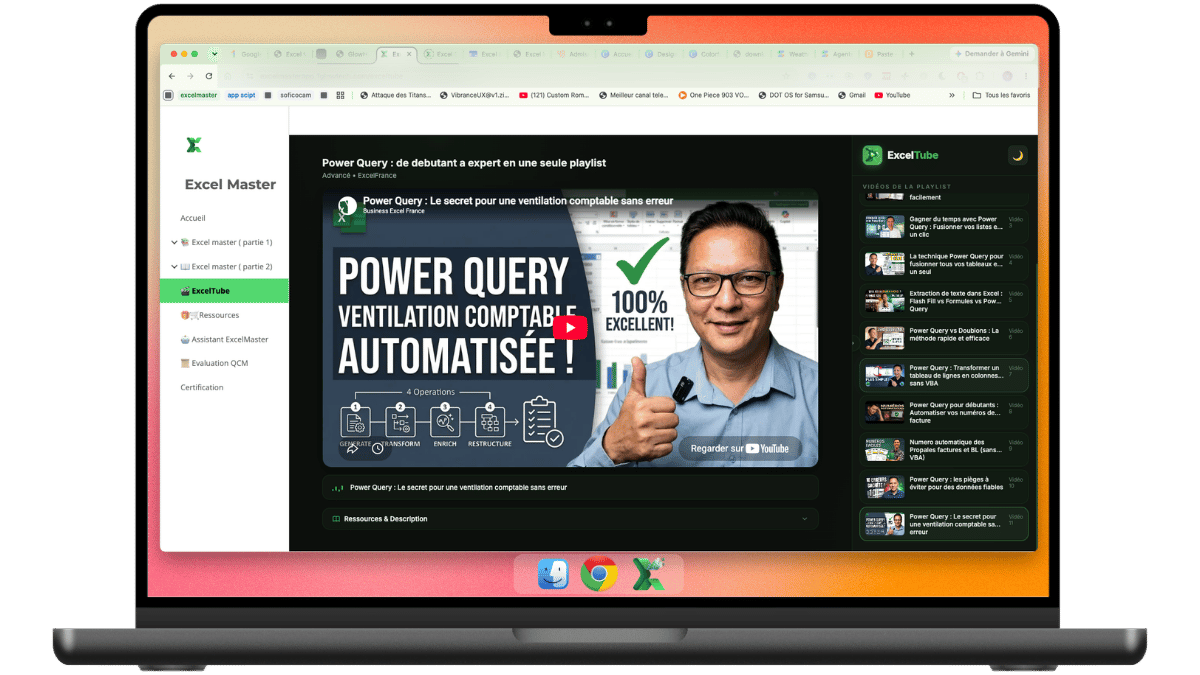This screenshot has height=675, width=1200.
Task: Click the apps grid bookmark icon
Action: click(x=340, y=95)
